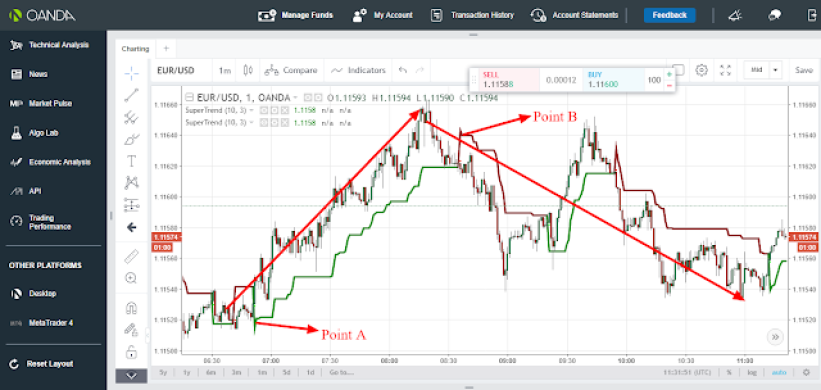The height and width of the screenshot is (390, 821).
Task: Click the back arrow tool
Action: [131, 227]
